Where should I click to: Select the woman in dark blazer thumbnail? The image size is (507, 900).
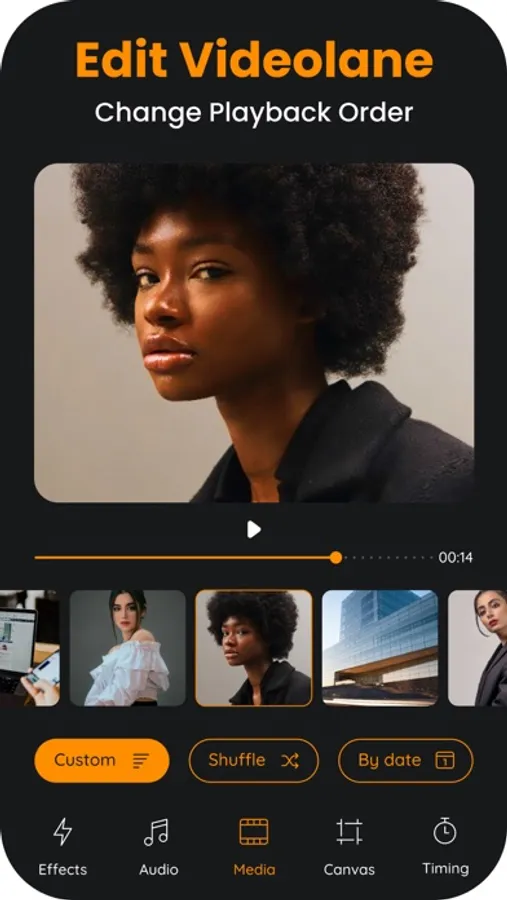(x=477, y=648)
